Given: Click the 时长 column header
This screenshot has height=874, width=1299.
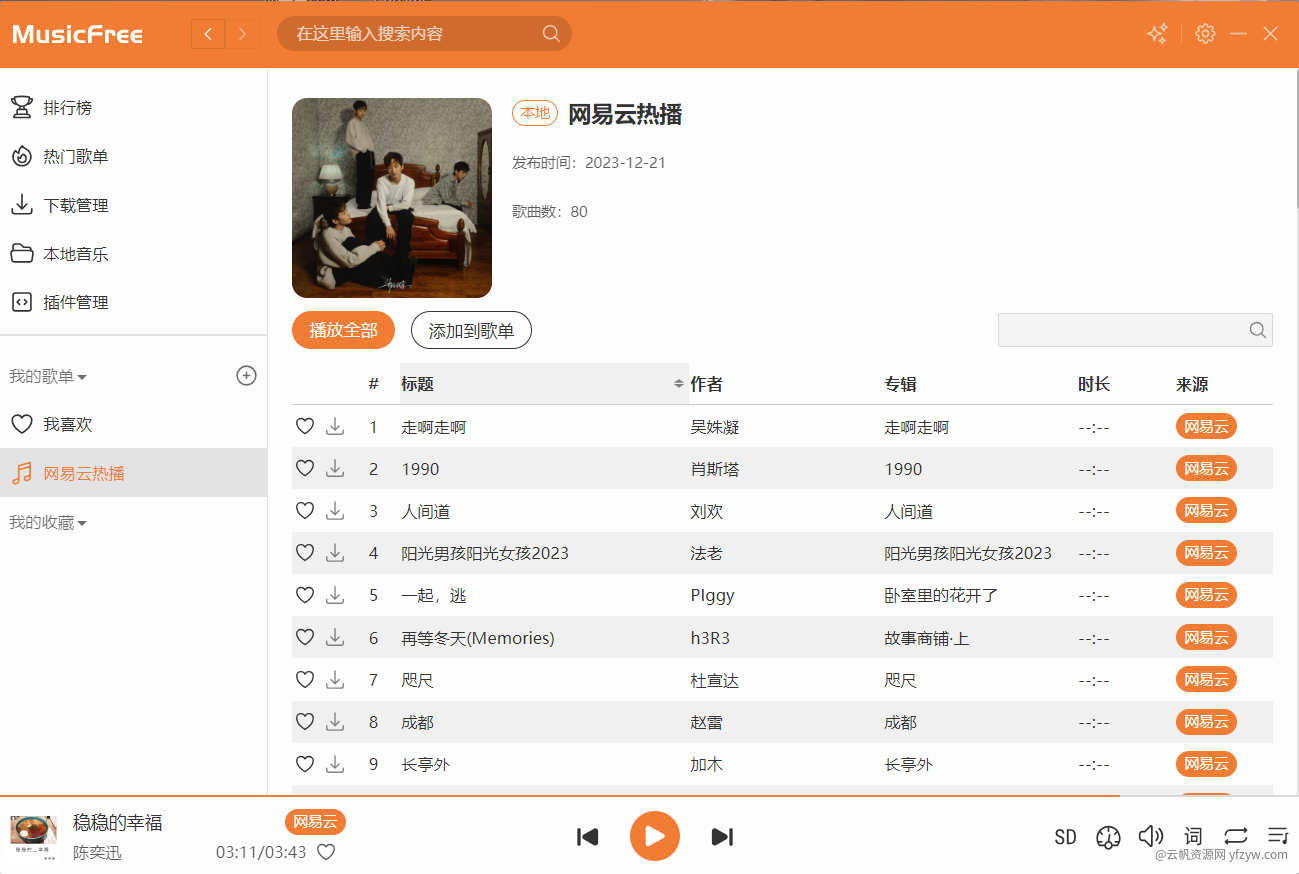Looking at the screenshot, I should pyautogui.click(x=1094, y=384).
